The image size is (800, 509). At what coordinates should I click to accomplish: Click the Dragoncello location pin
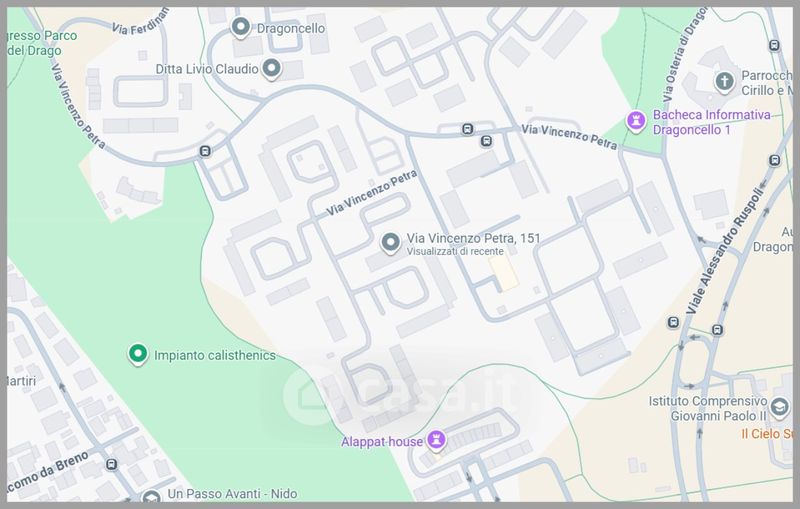click(x=240, y=27)
